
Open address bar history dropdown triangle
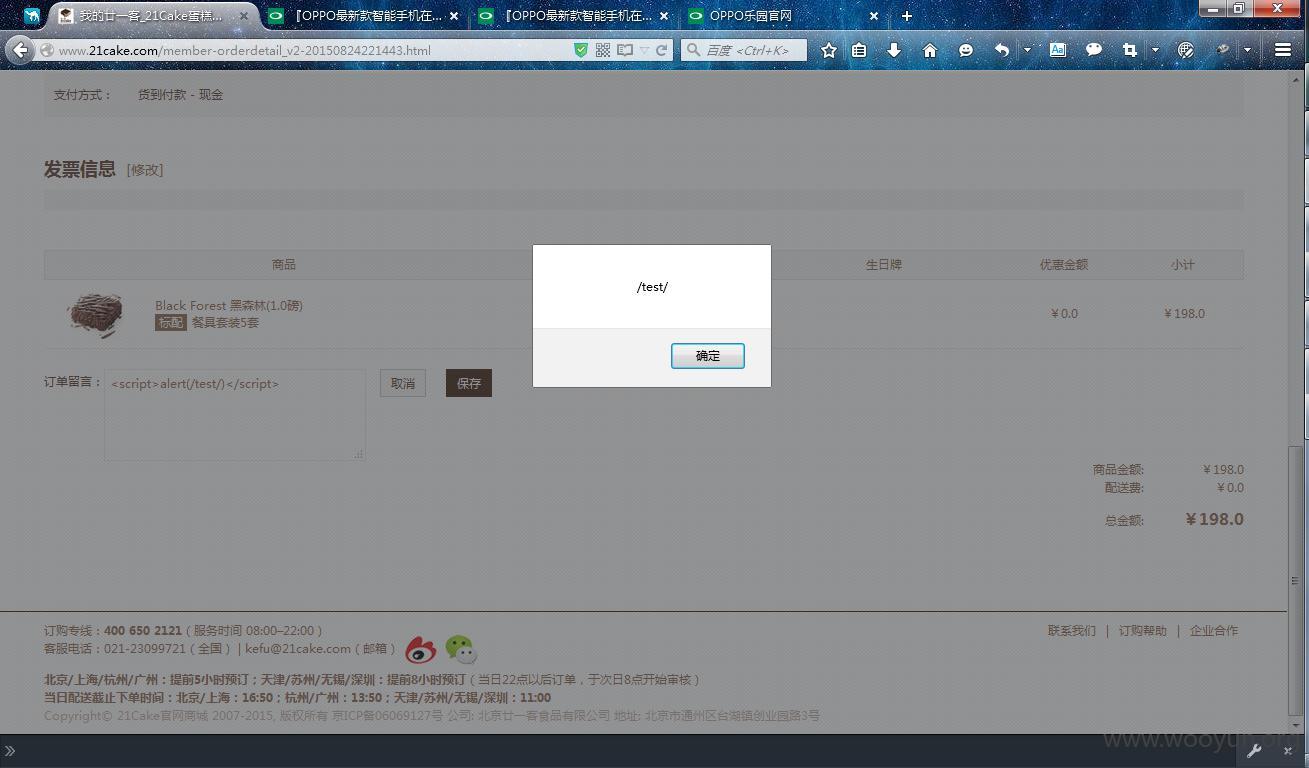click(x=644, y=50)
